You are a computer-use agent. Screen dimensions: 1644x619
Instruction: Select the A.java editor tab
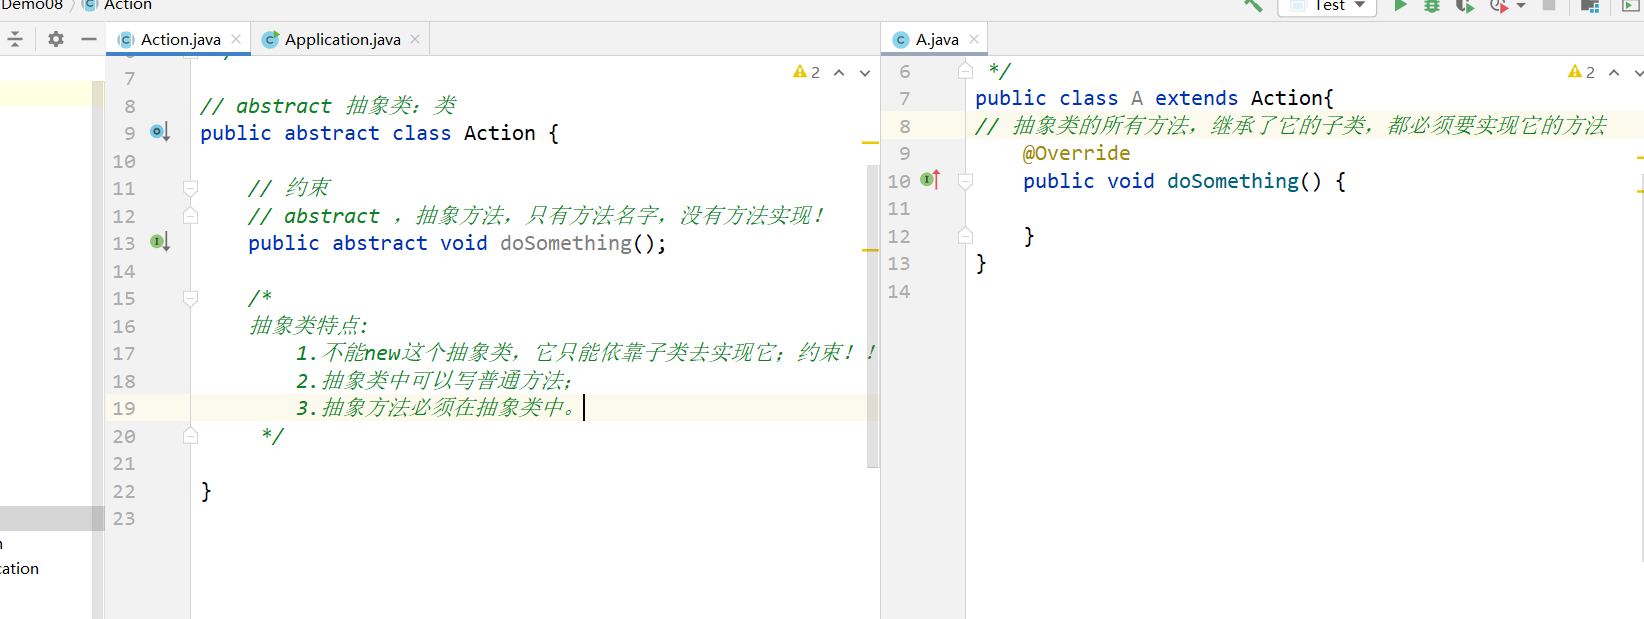[936, 40]
